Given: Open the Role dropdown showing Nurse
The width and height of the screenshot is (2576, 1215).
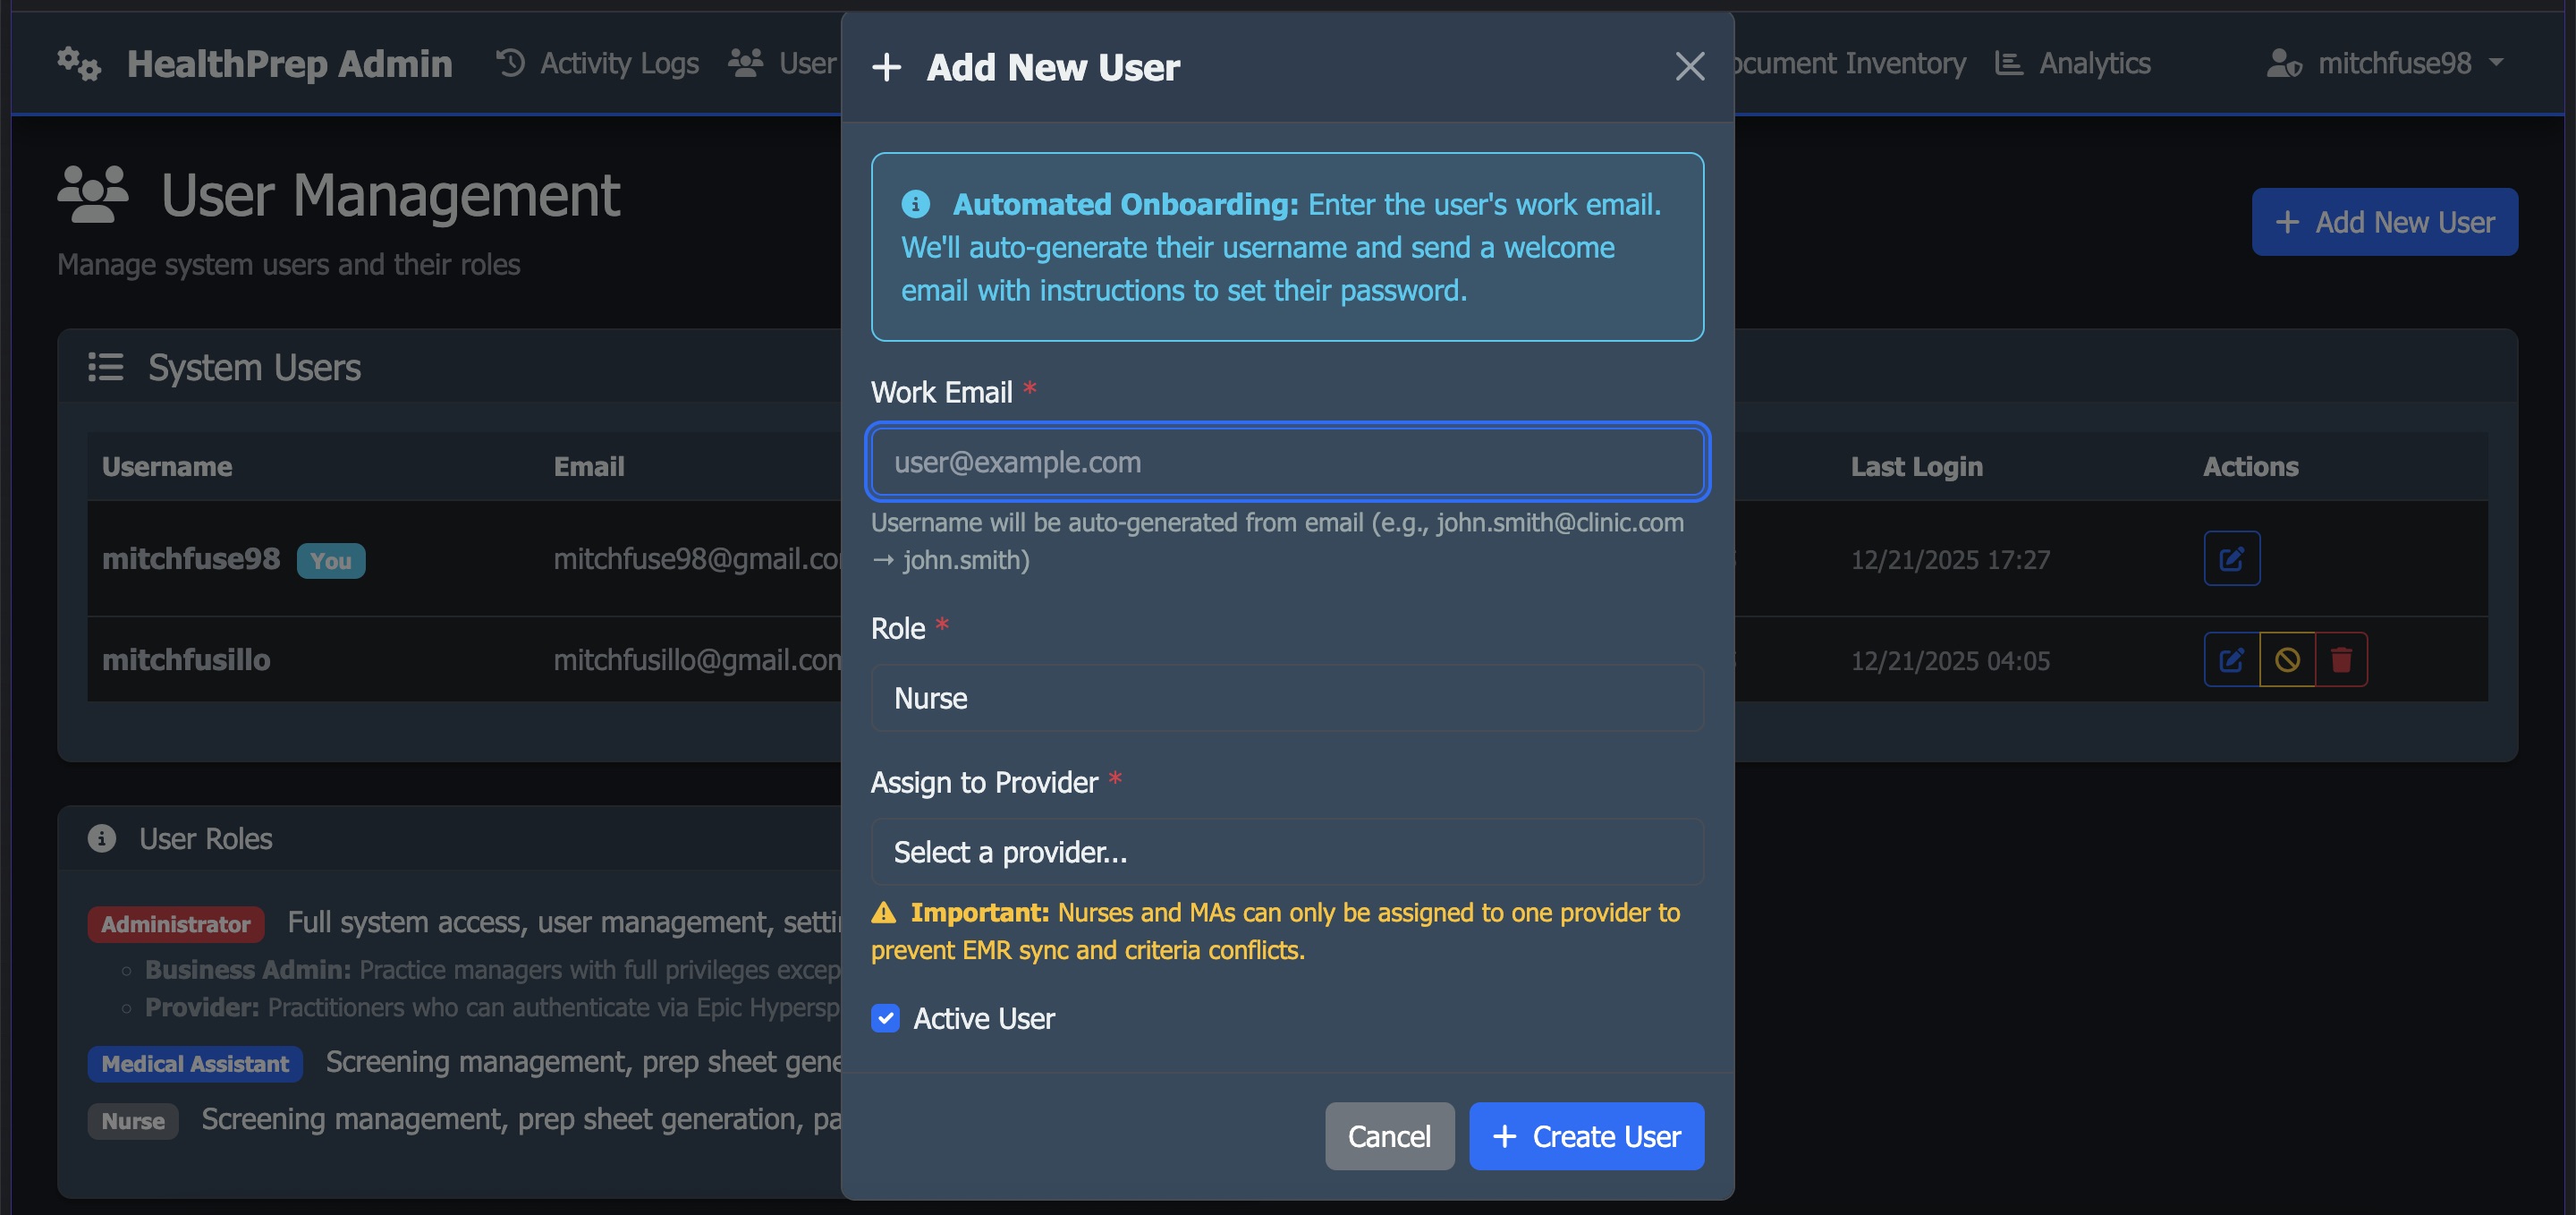Looking at the screenshot, I should point(1286,698).
